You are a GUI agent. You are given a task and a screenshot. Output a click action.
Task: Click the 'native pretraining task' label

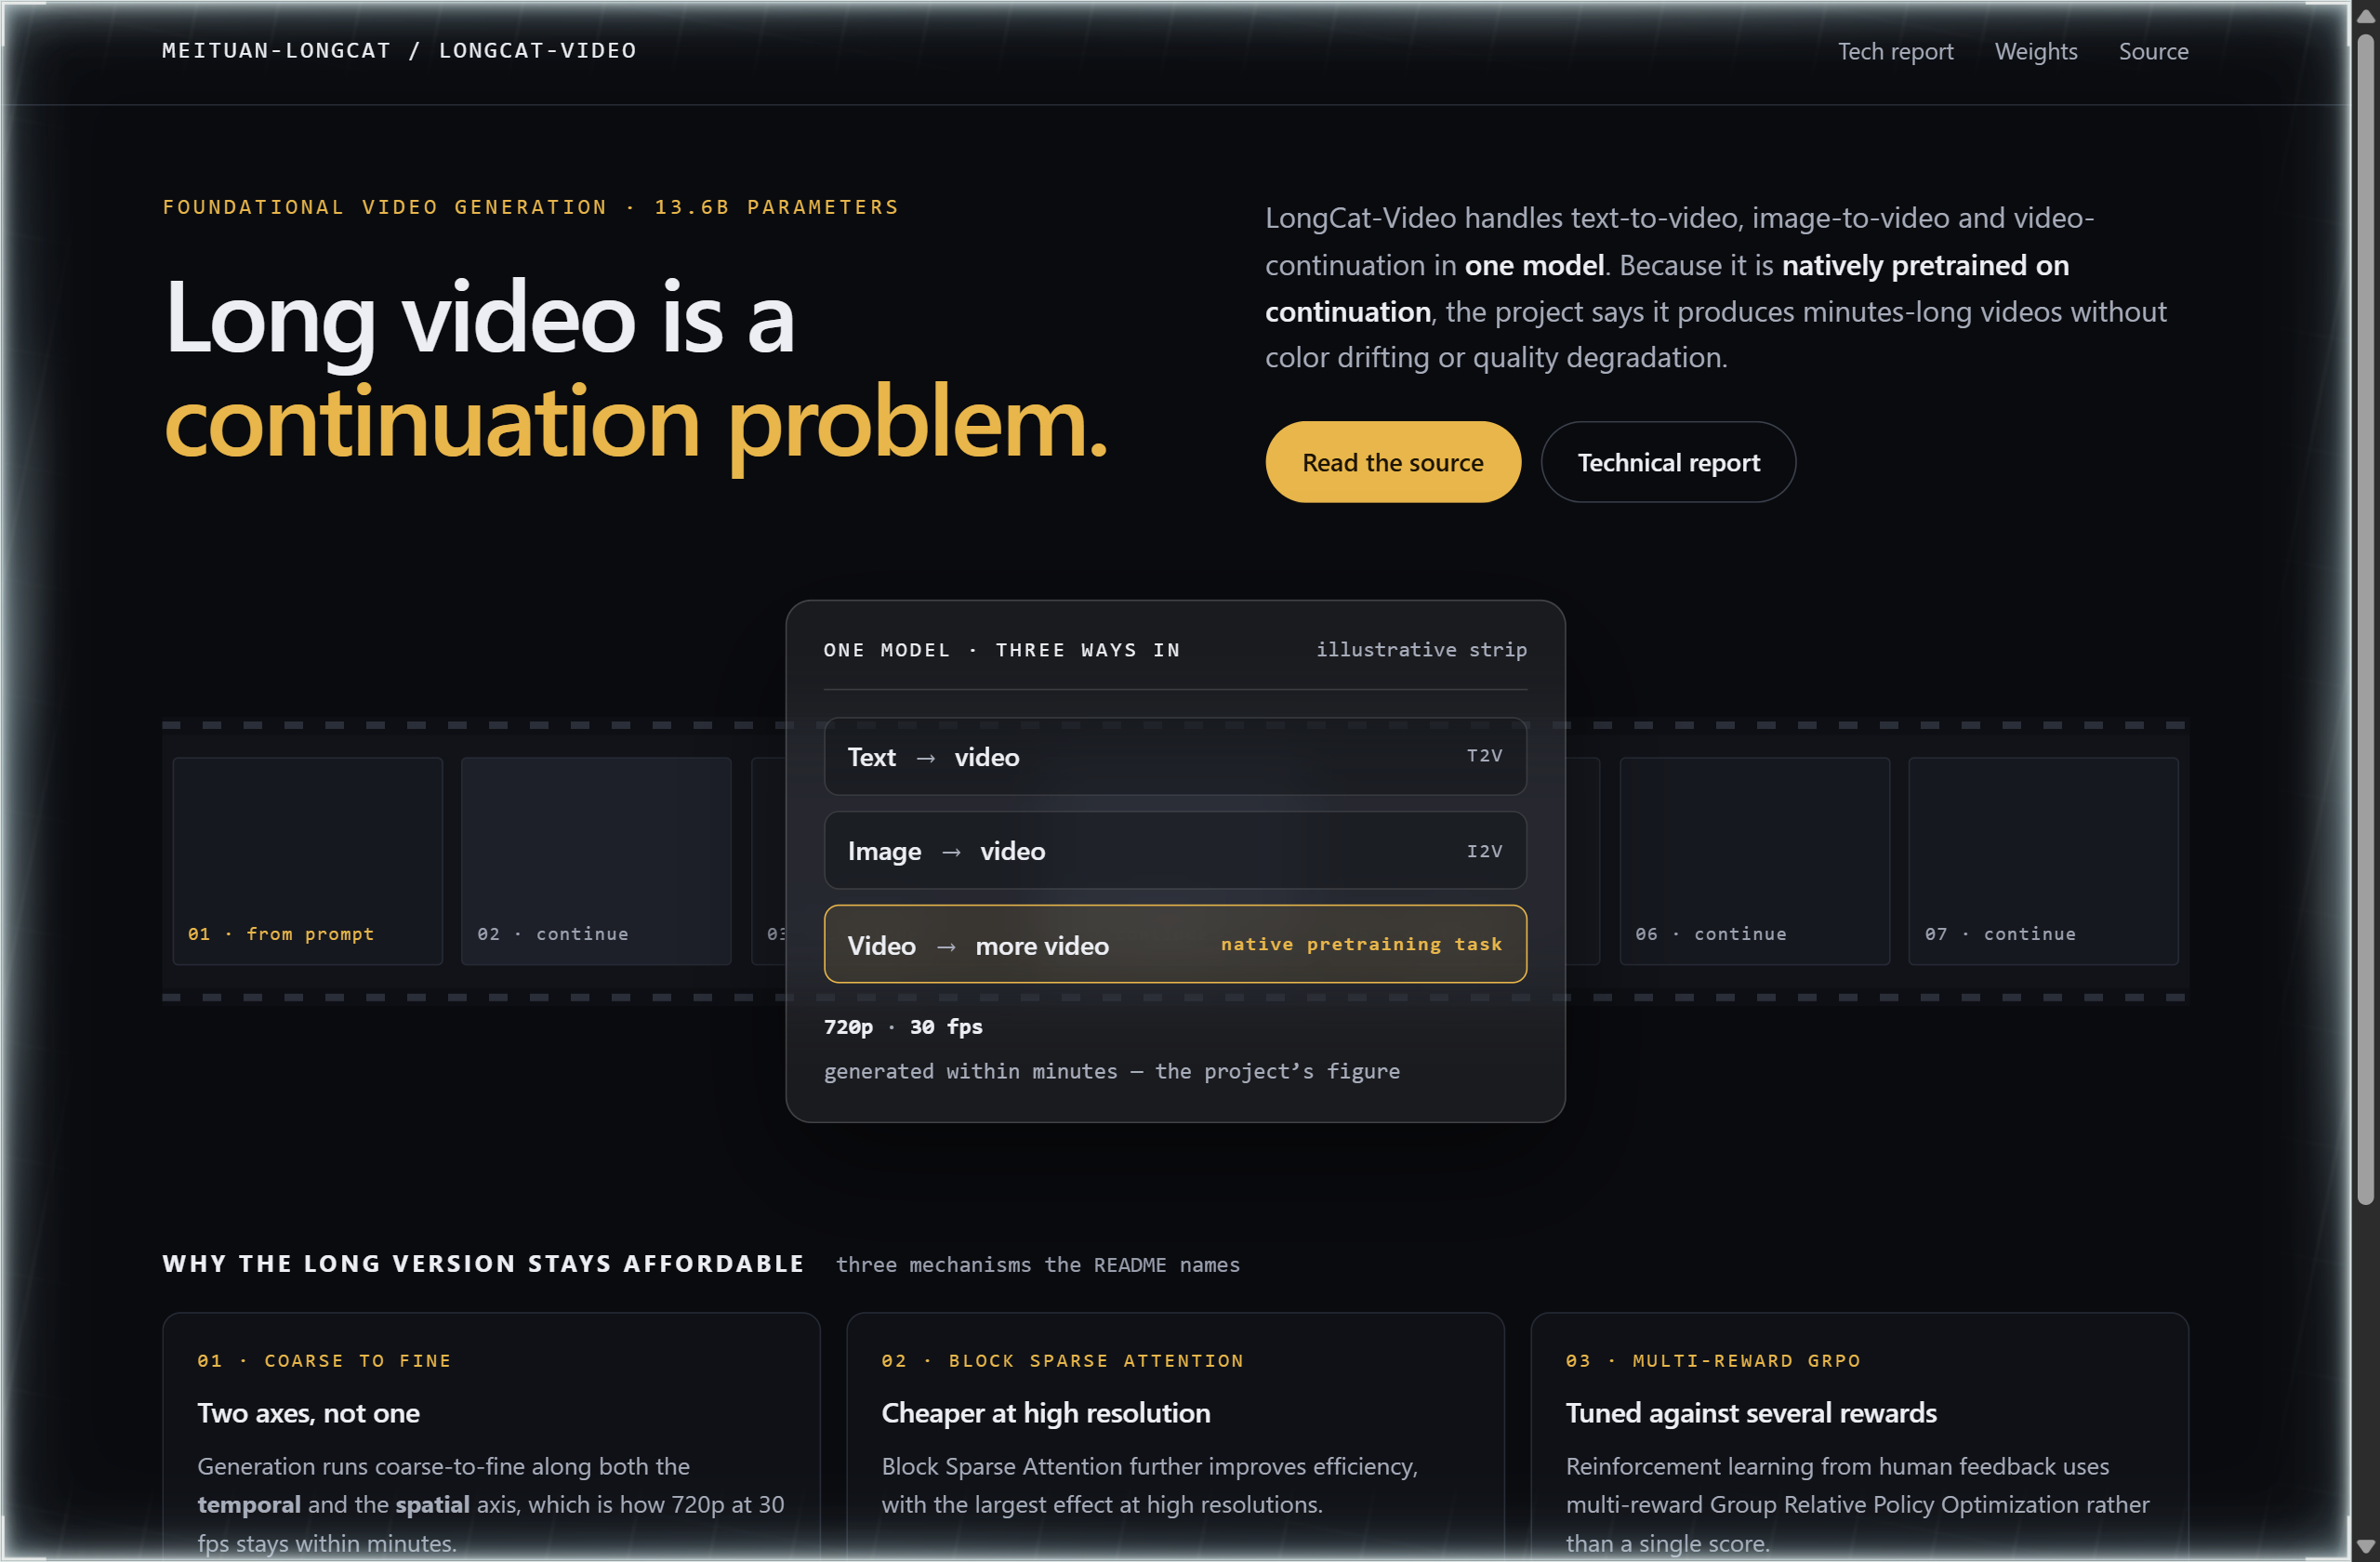(1361, 944)
